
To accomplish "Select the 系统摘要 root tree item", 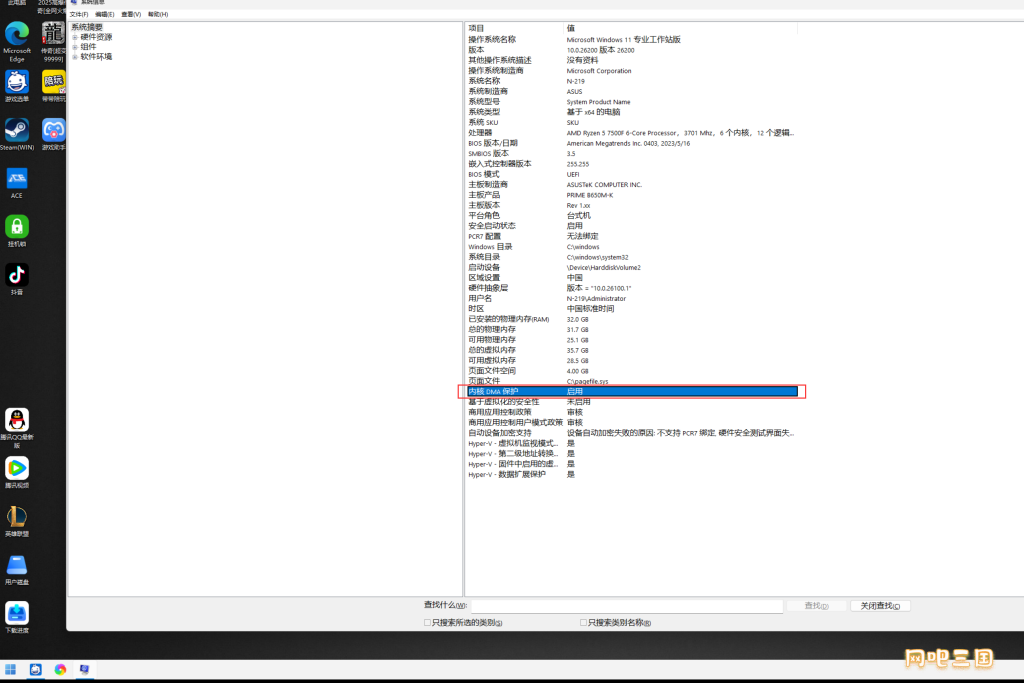I will [x=87, y=27].
